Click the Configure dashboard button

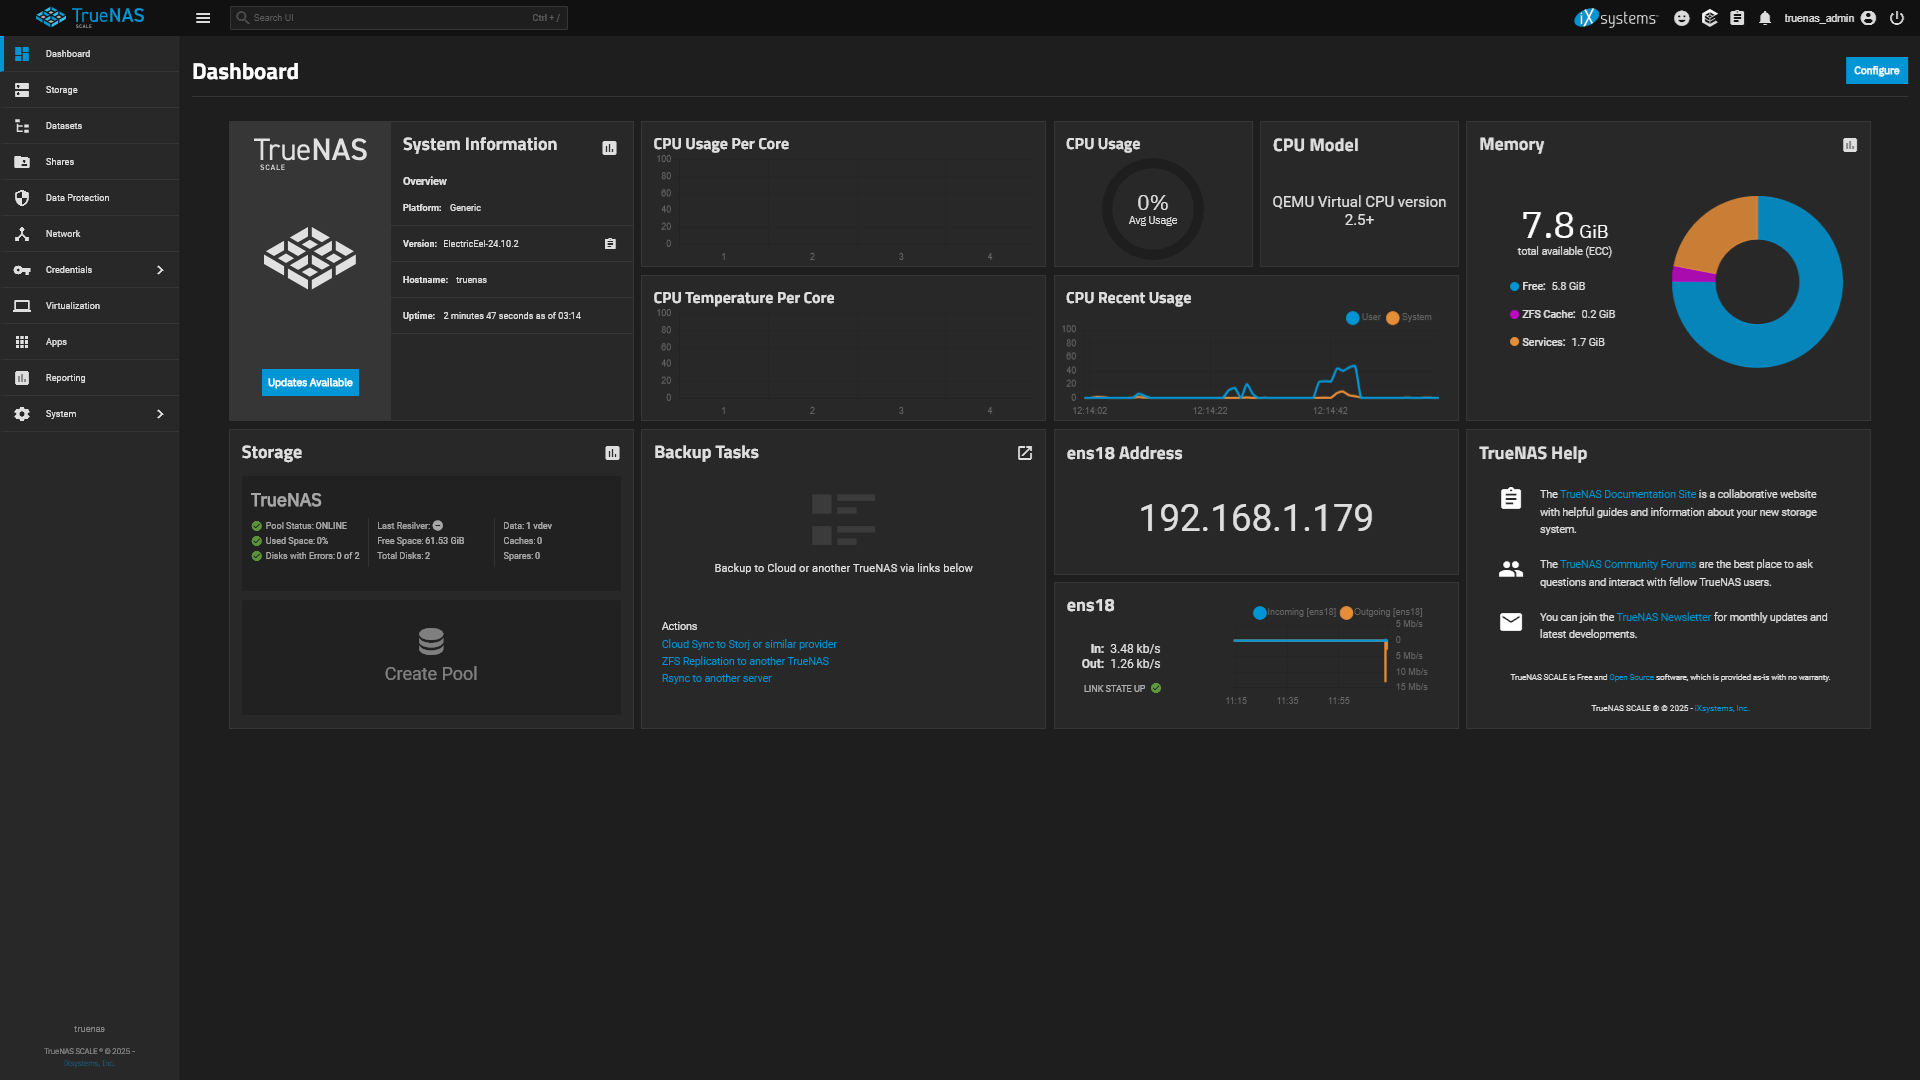point(1875,71)
